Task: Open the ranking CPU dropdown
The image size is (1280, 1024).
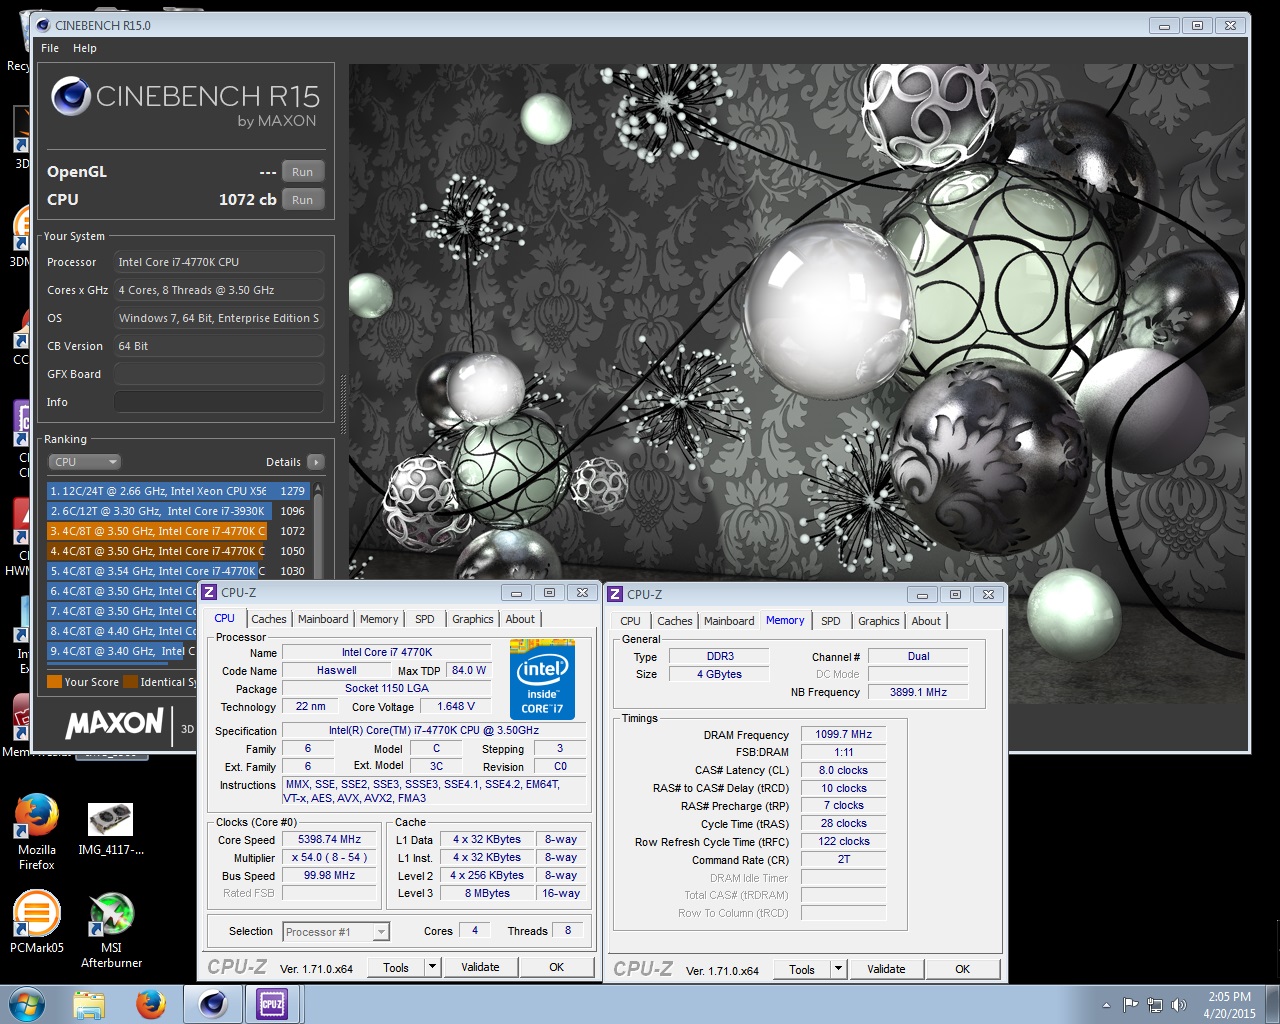Action: tap(85, 462)
